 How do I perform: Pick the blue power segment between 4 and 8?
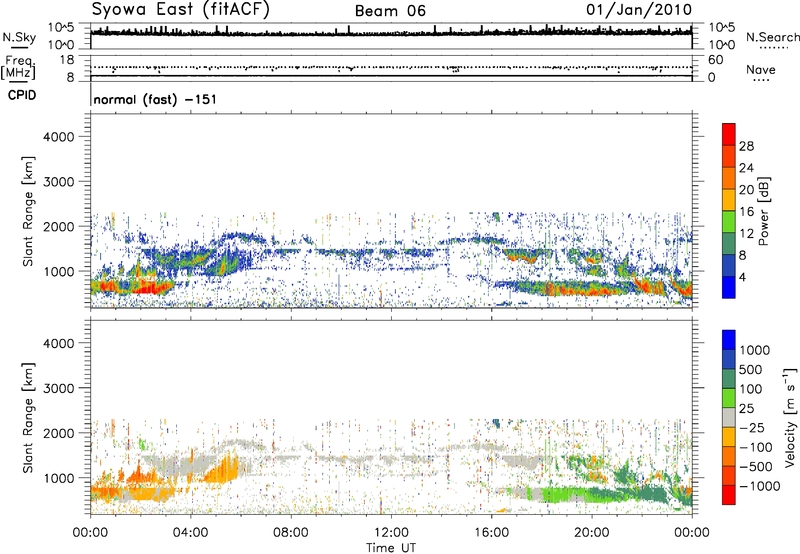729,265
